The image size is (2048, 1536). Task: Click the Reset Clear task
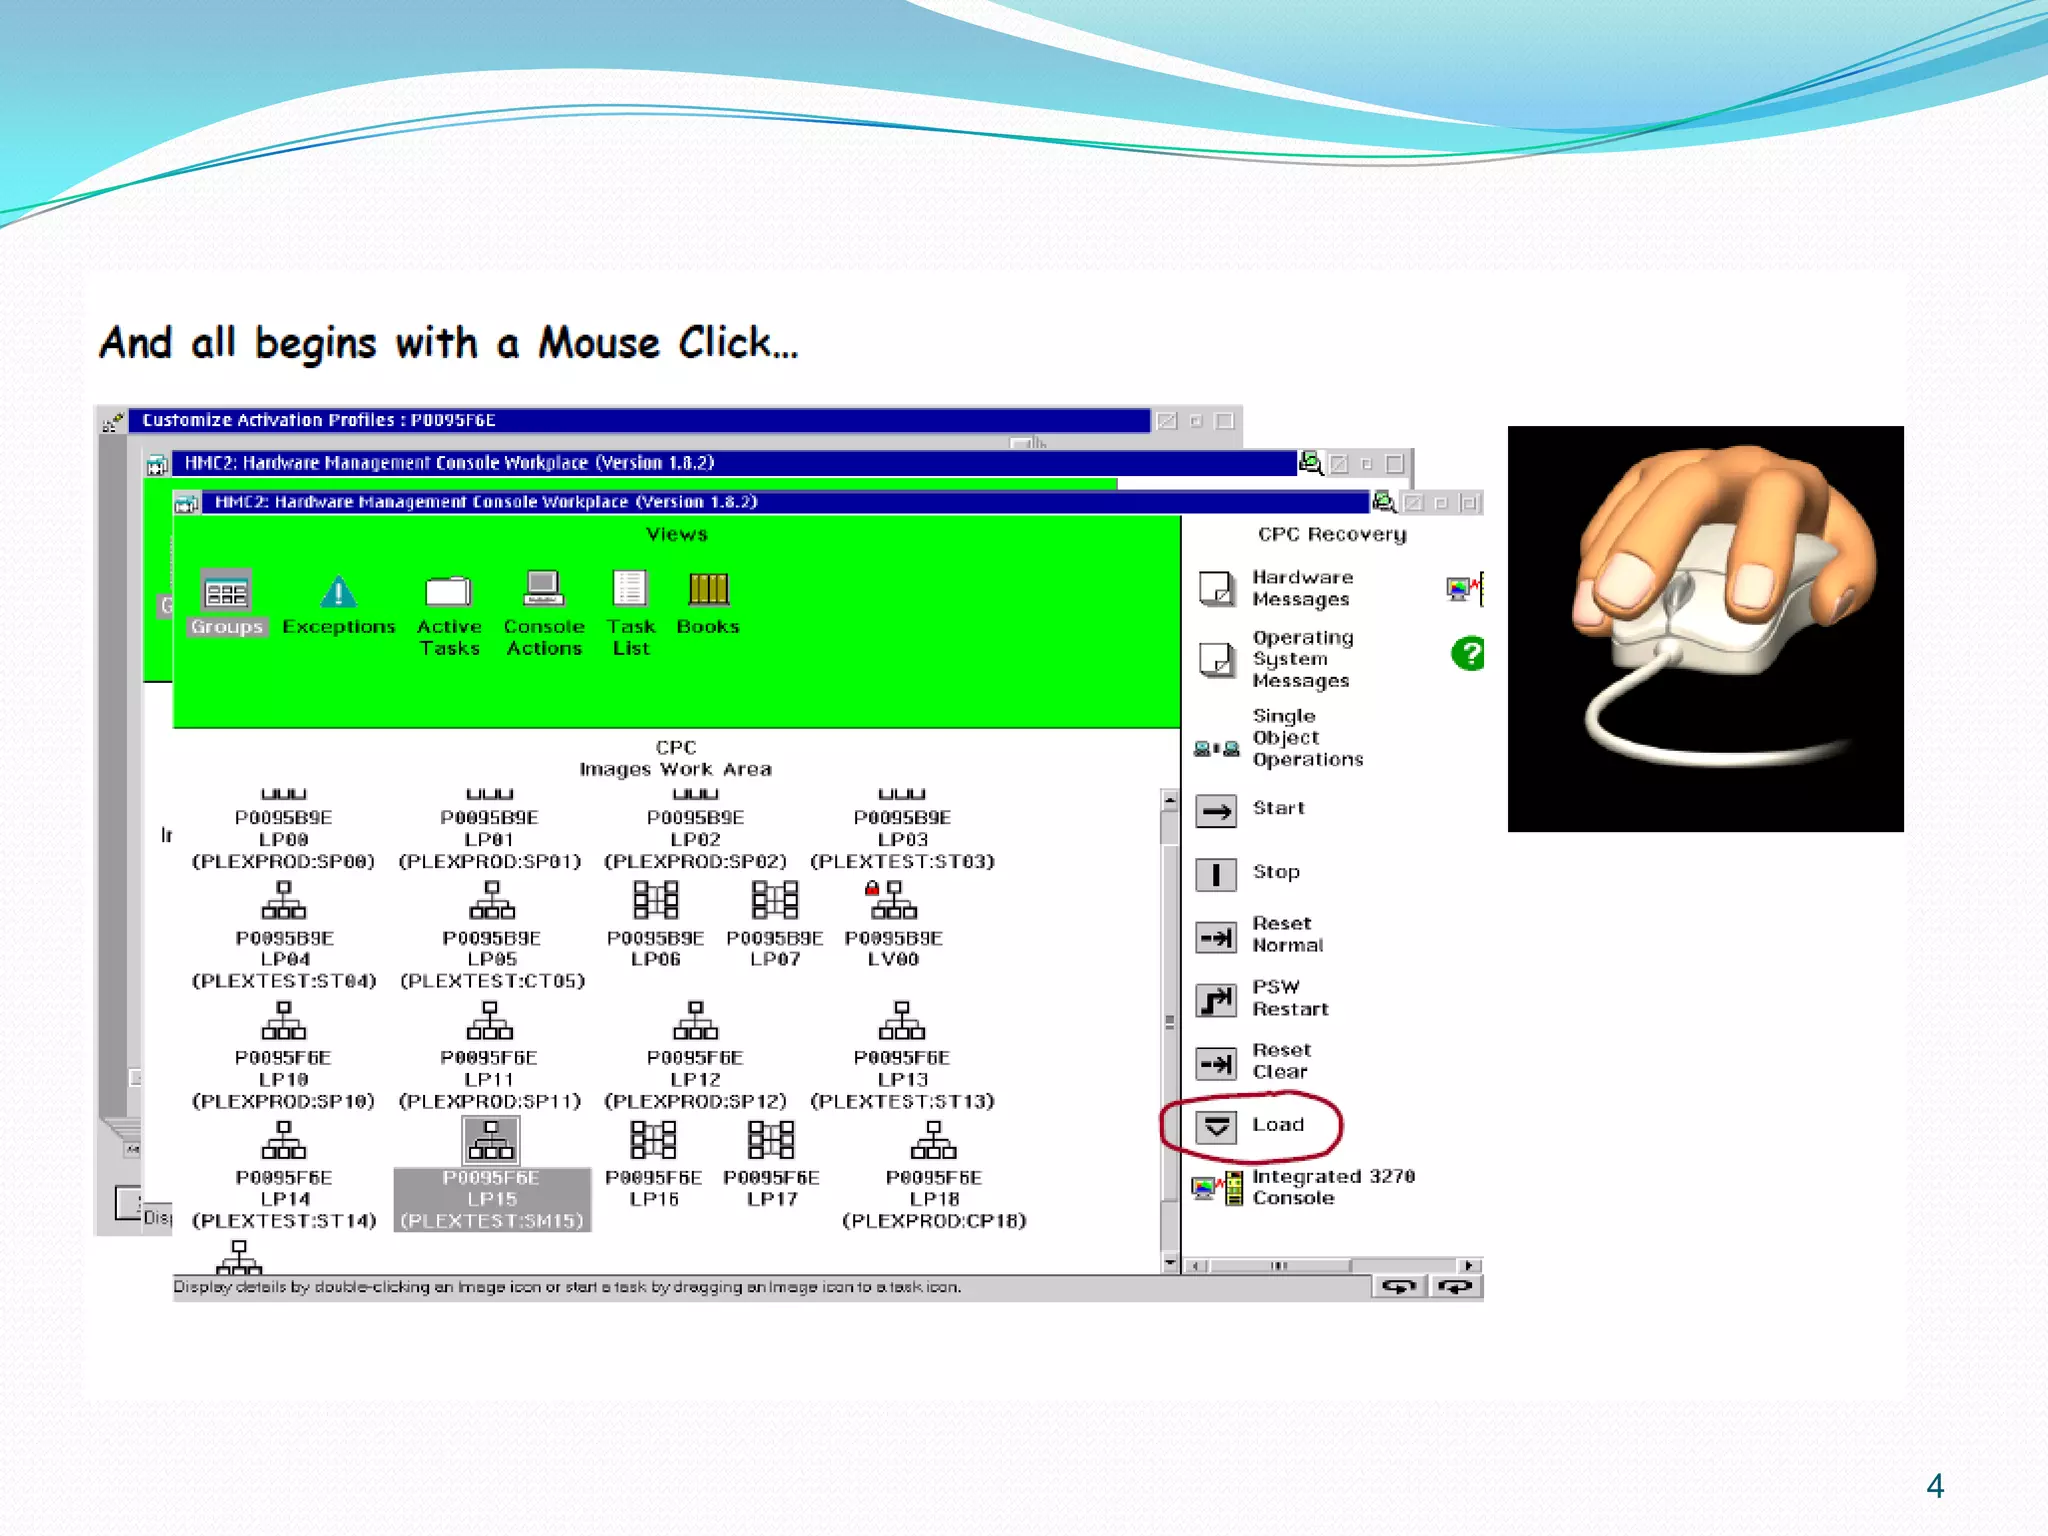pos(1217,1063)
